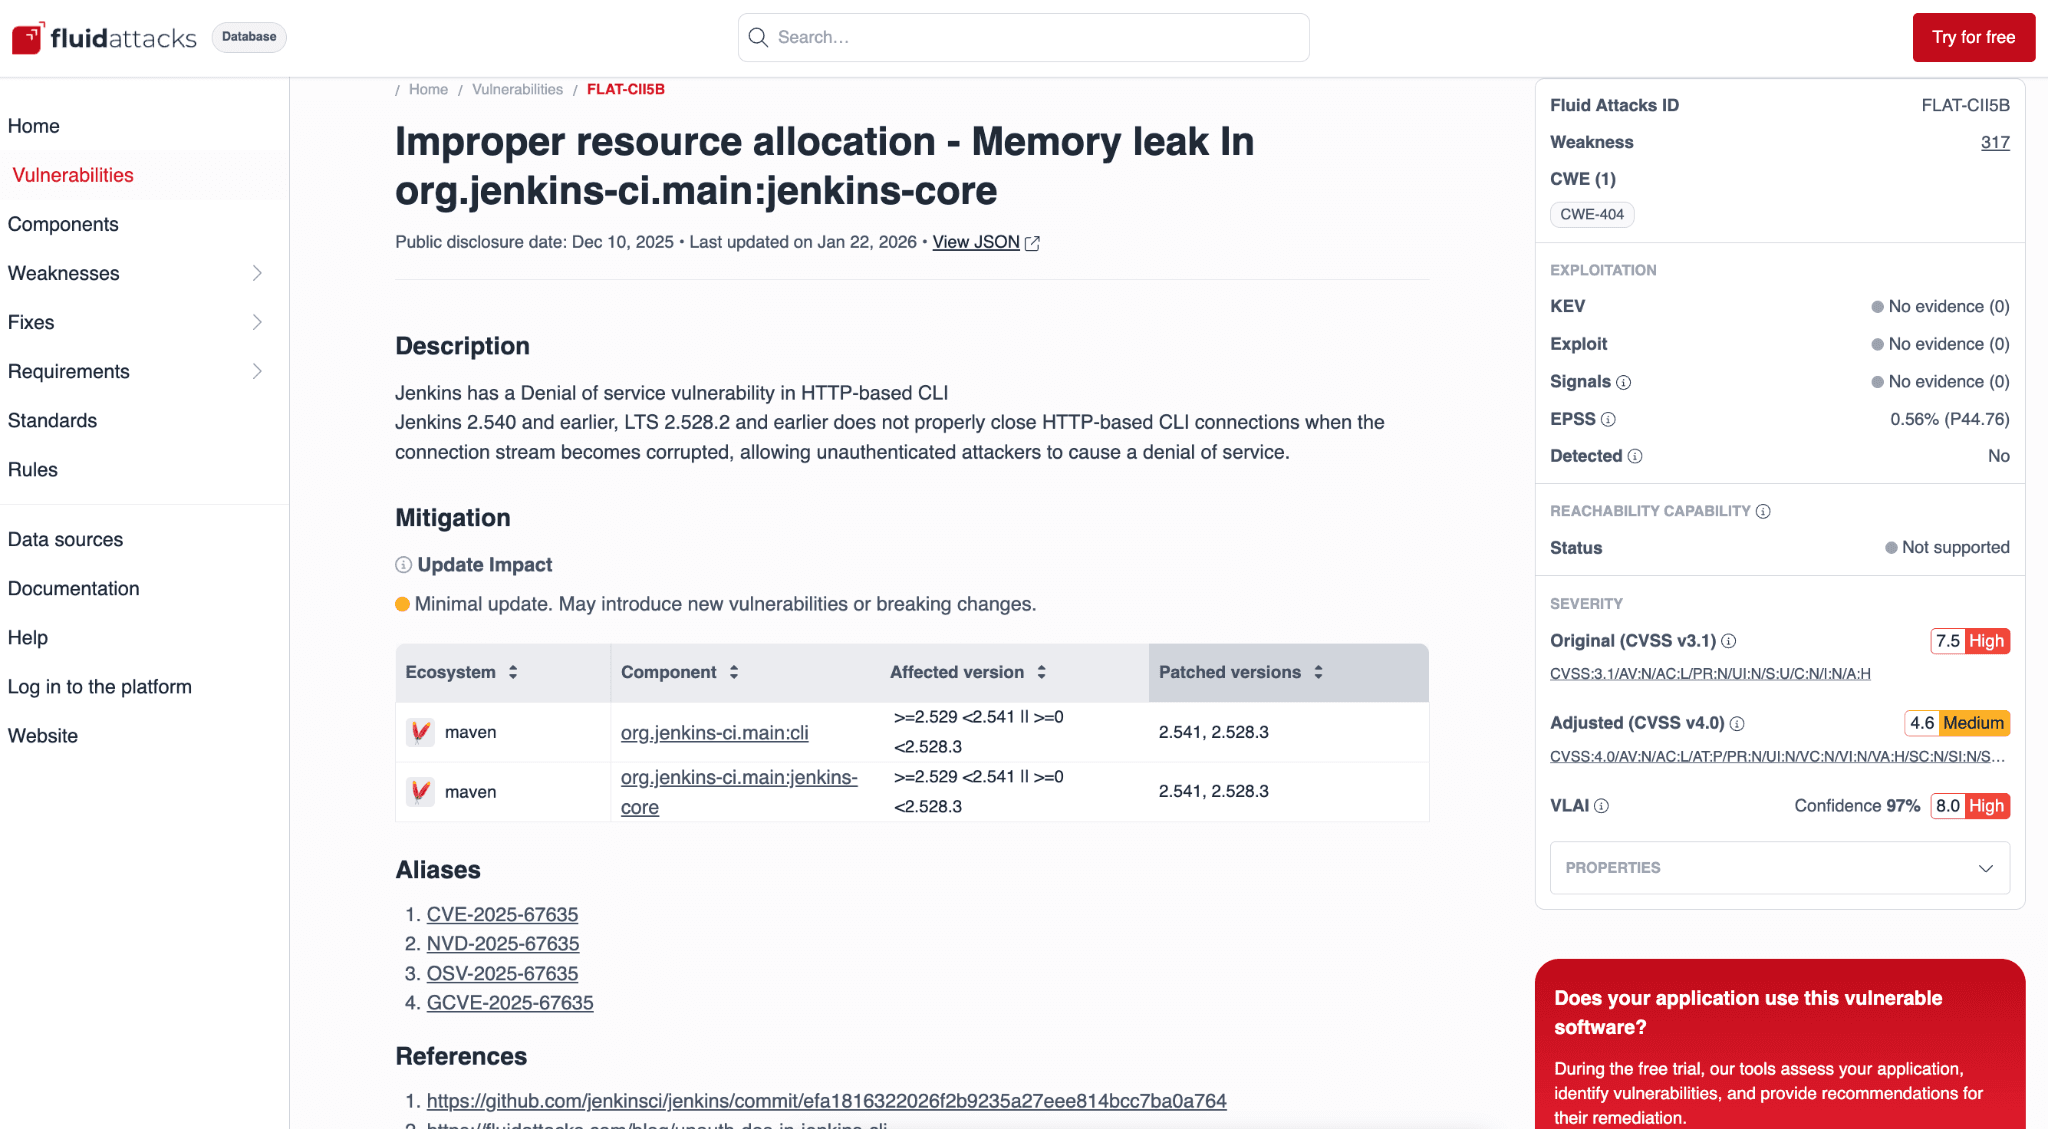Focus the Search input field

pyautogui.click(x=1023, y=37)
